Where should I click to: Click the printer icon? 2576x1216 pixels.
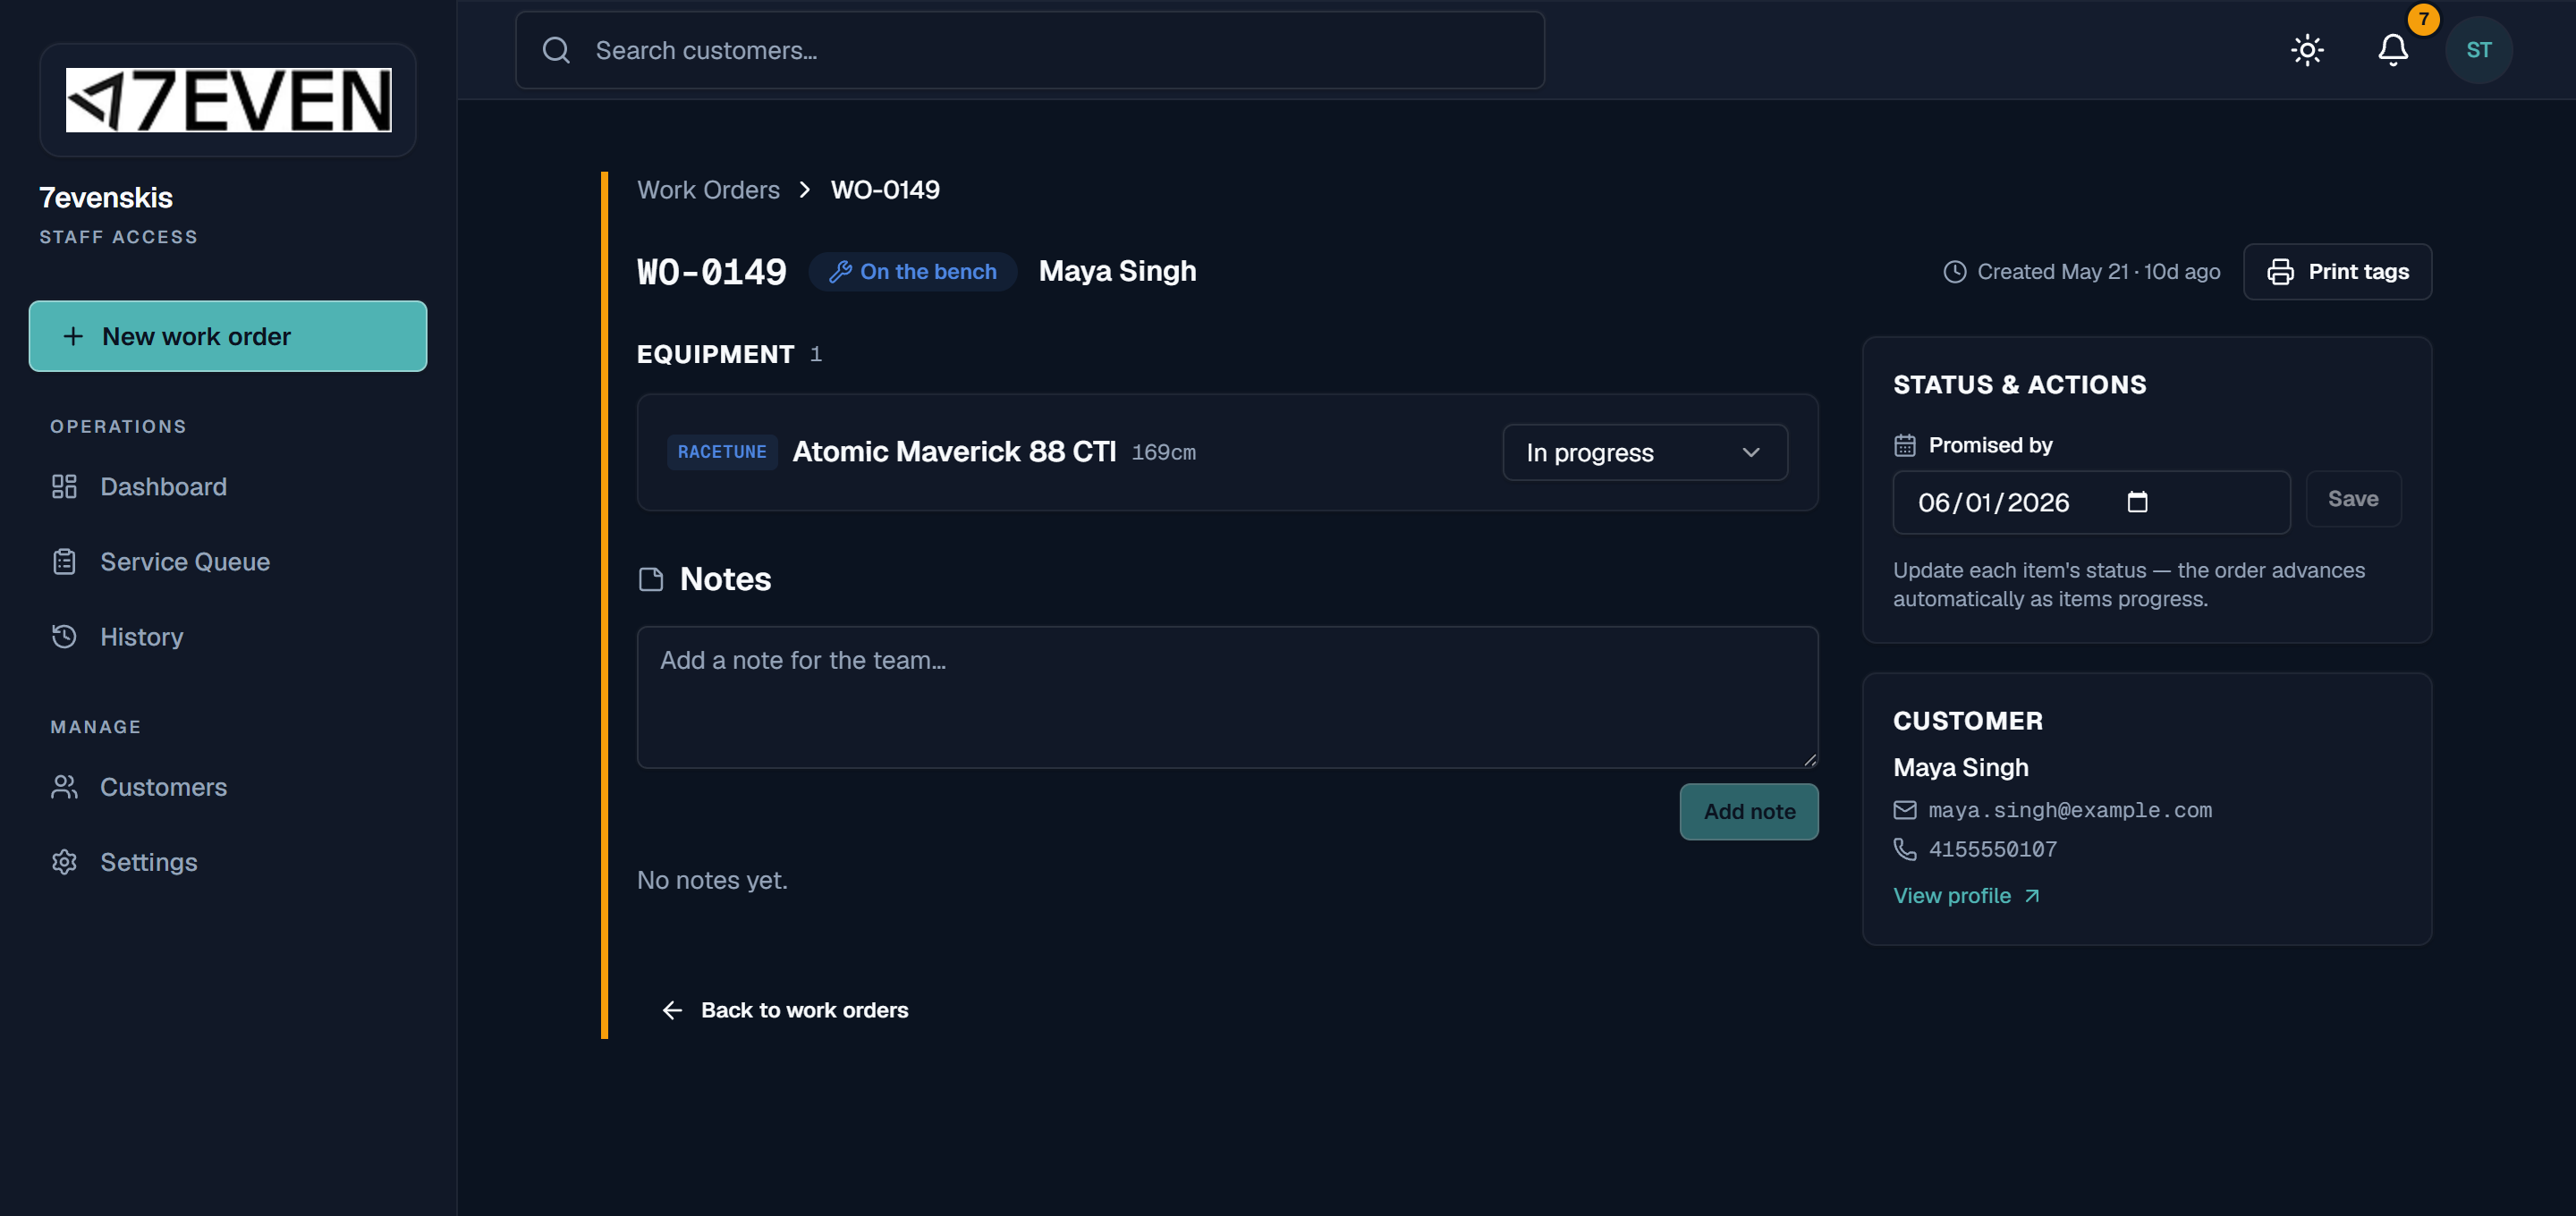point(2280,272)
